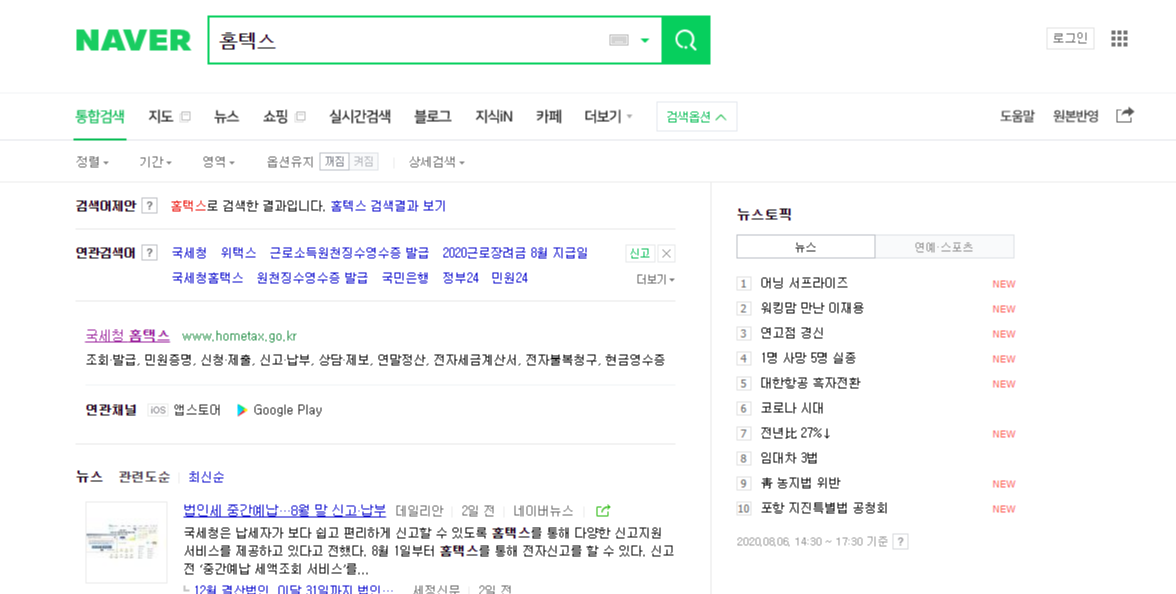The image size is (1176, 594).
Task: Click the news article thumbnail image
Action: 126,542
